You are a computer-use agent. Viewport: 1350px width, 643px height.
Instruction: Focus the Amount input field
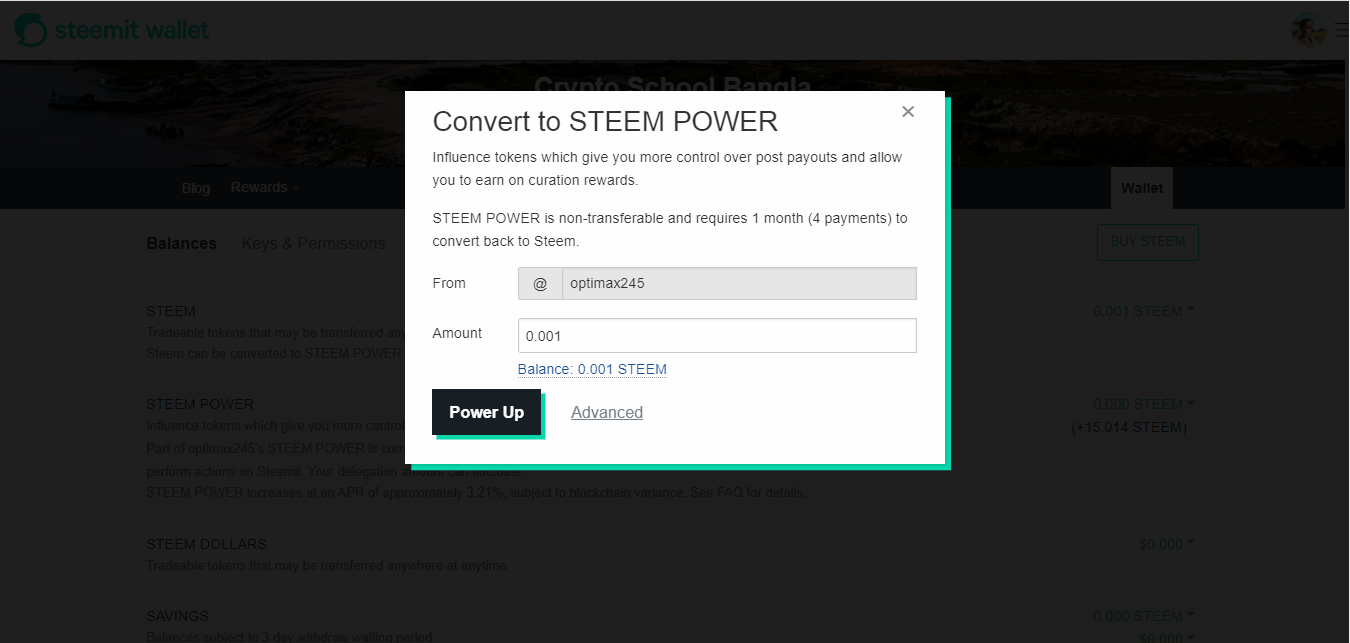(x=717, y=336)
